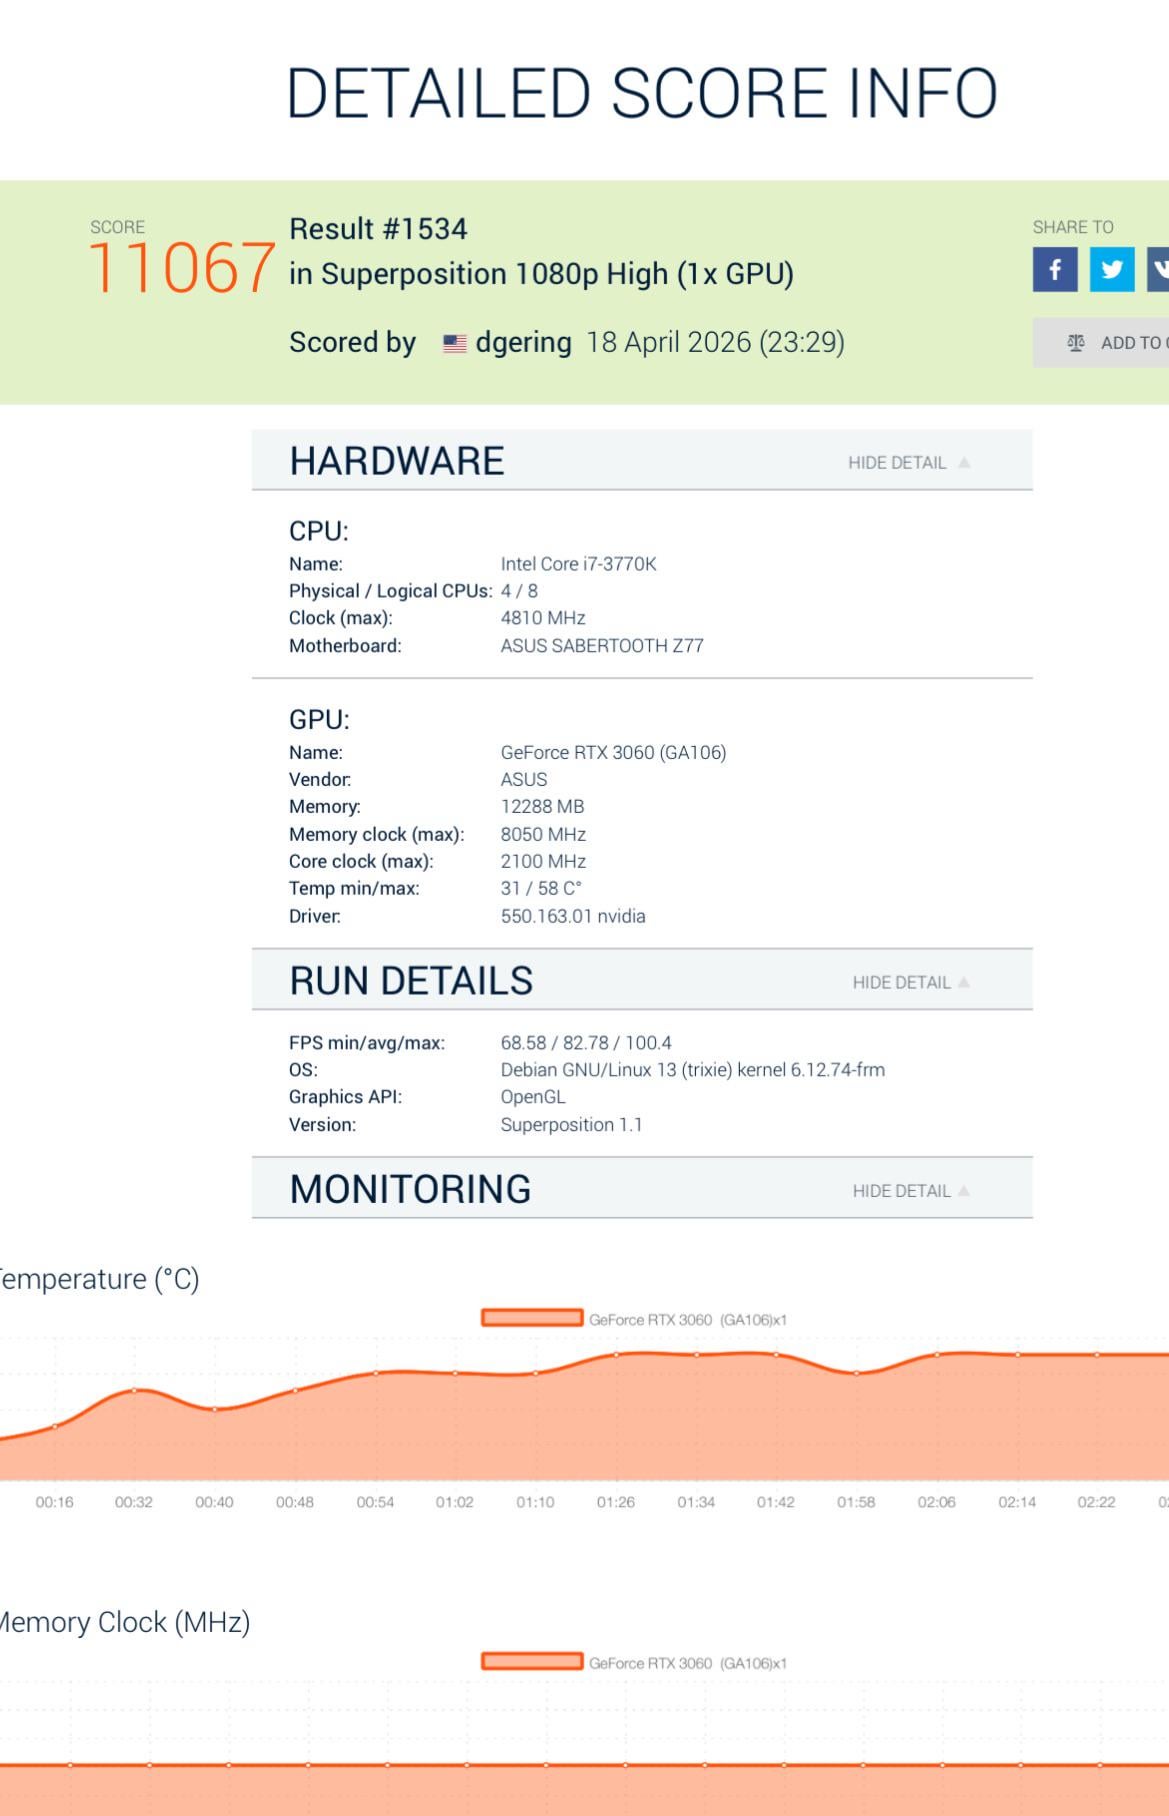Toggle RTX 3060 series in Temperature legend

pyautogui.click(x=532, y=1318)
